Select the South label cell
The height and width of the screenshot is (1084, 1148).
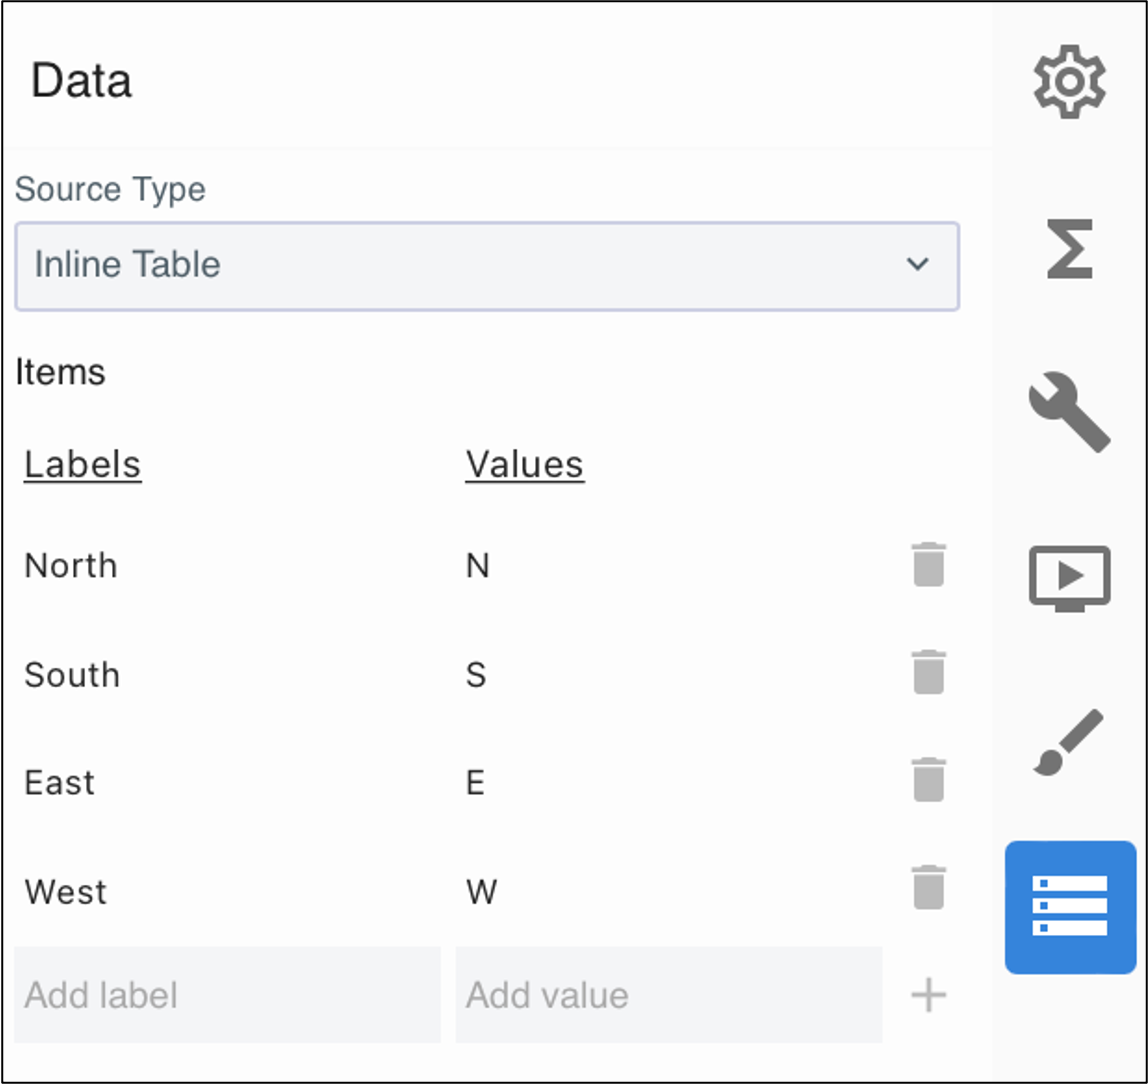[72, 675]
